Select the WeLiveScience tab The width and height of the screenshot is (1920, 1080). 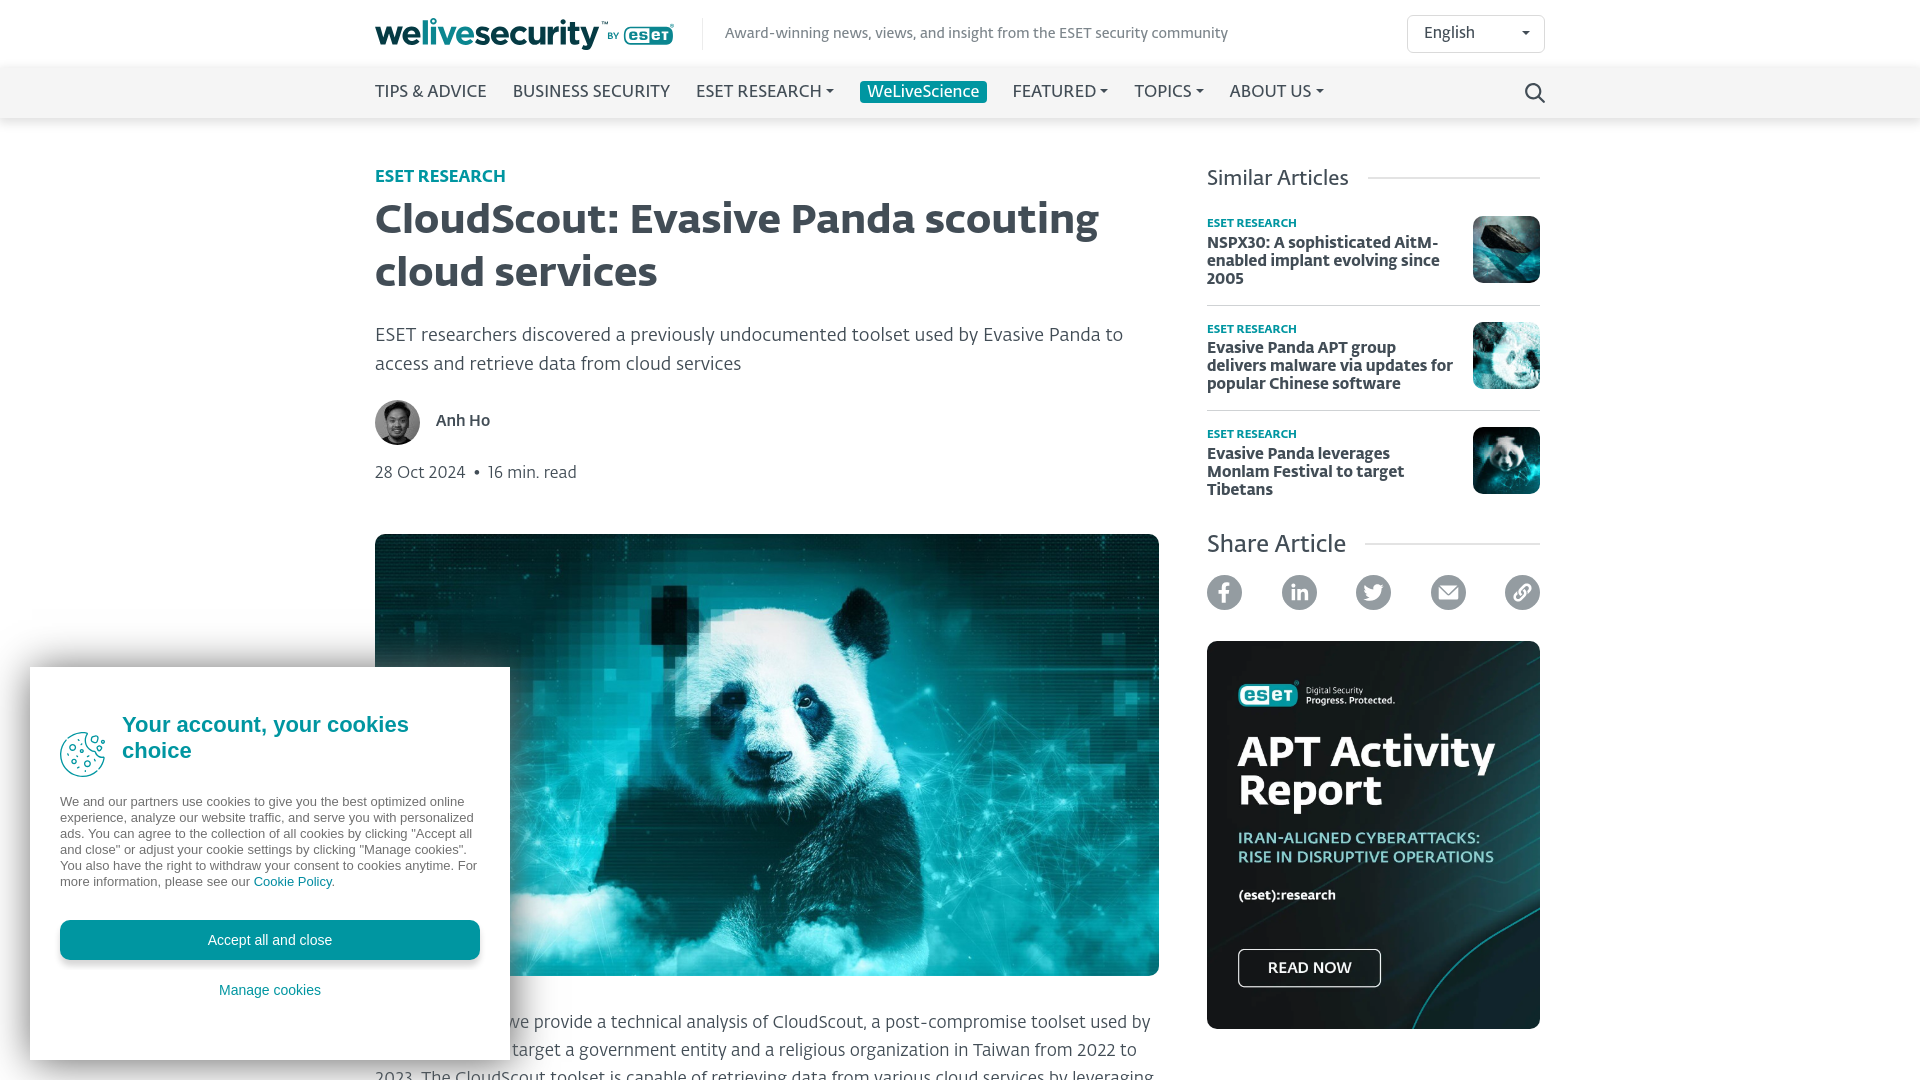point(922,91)
